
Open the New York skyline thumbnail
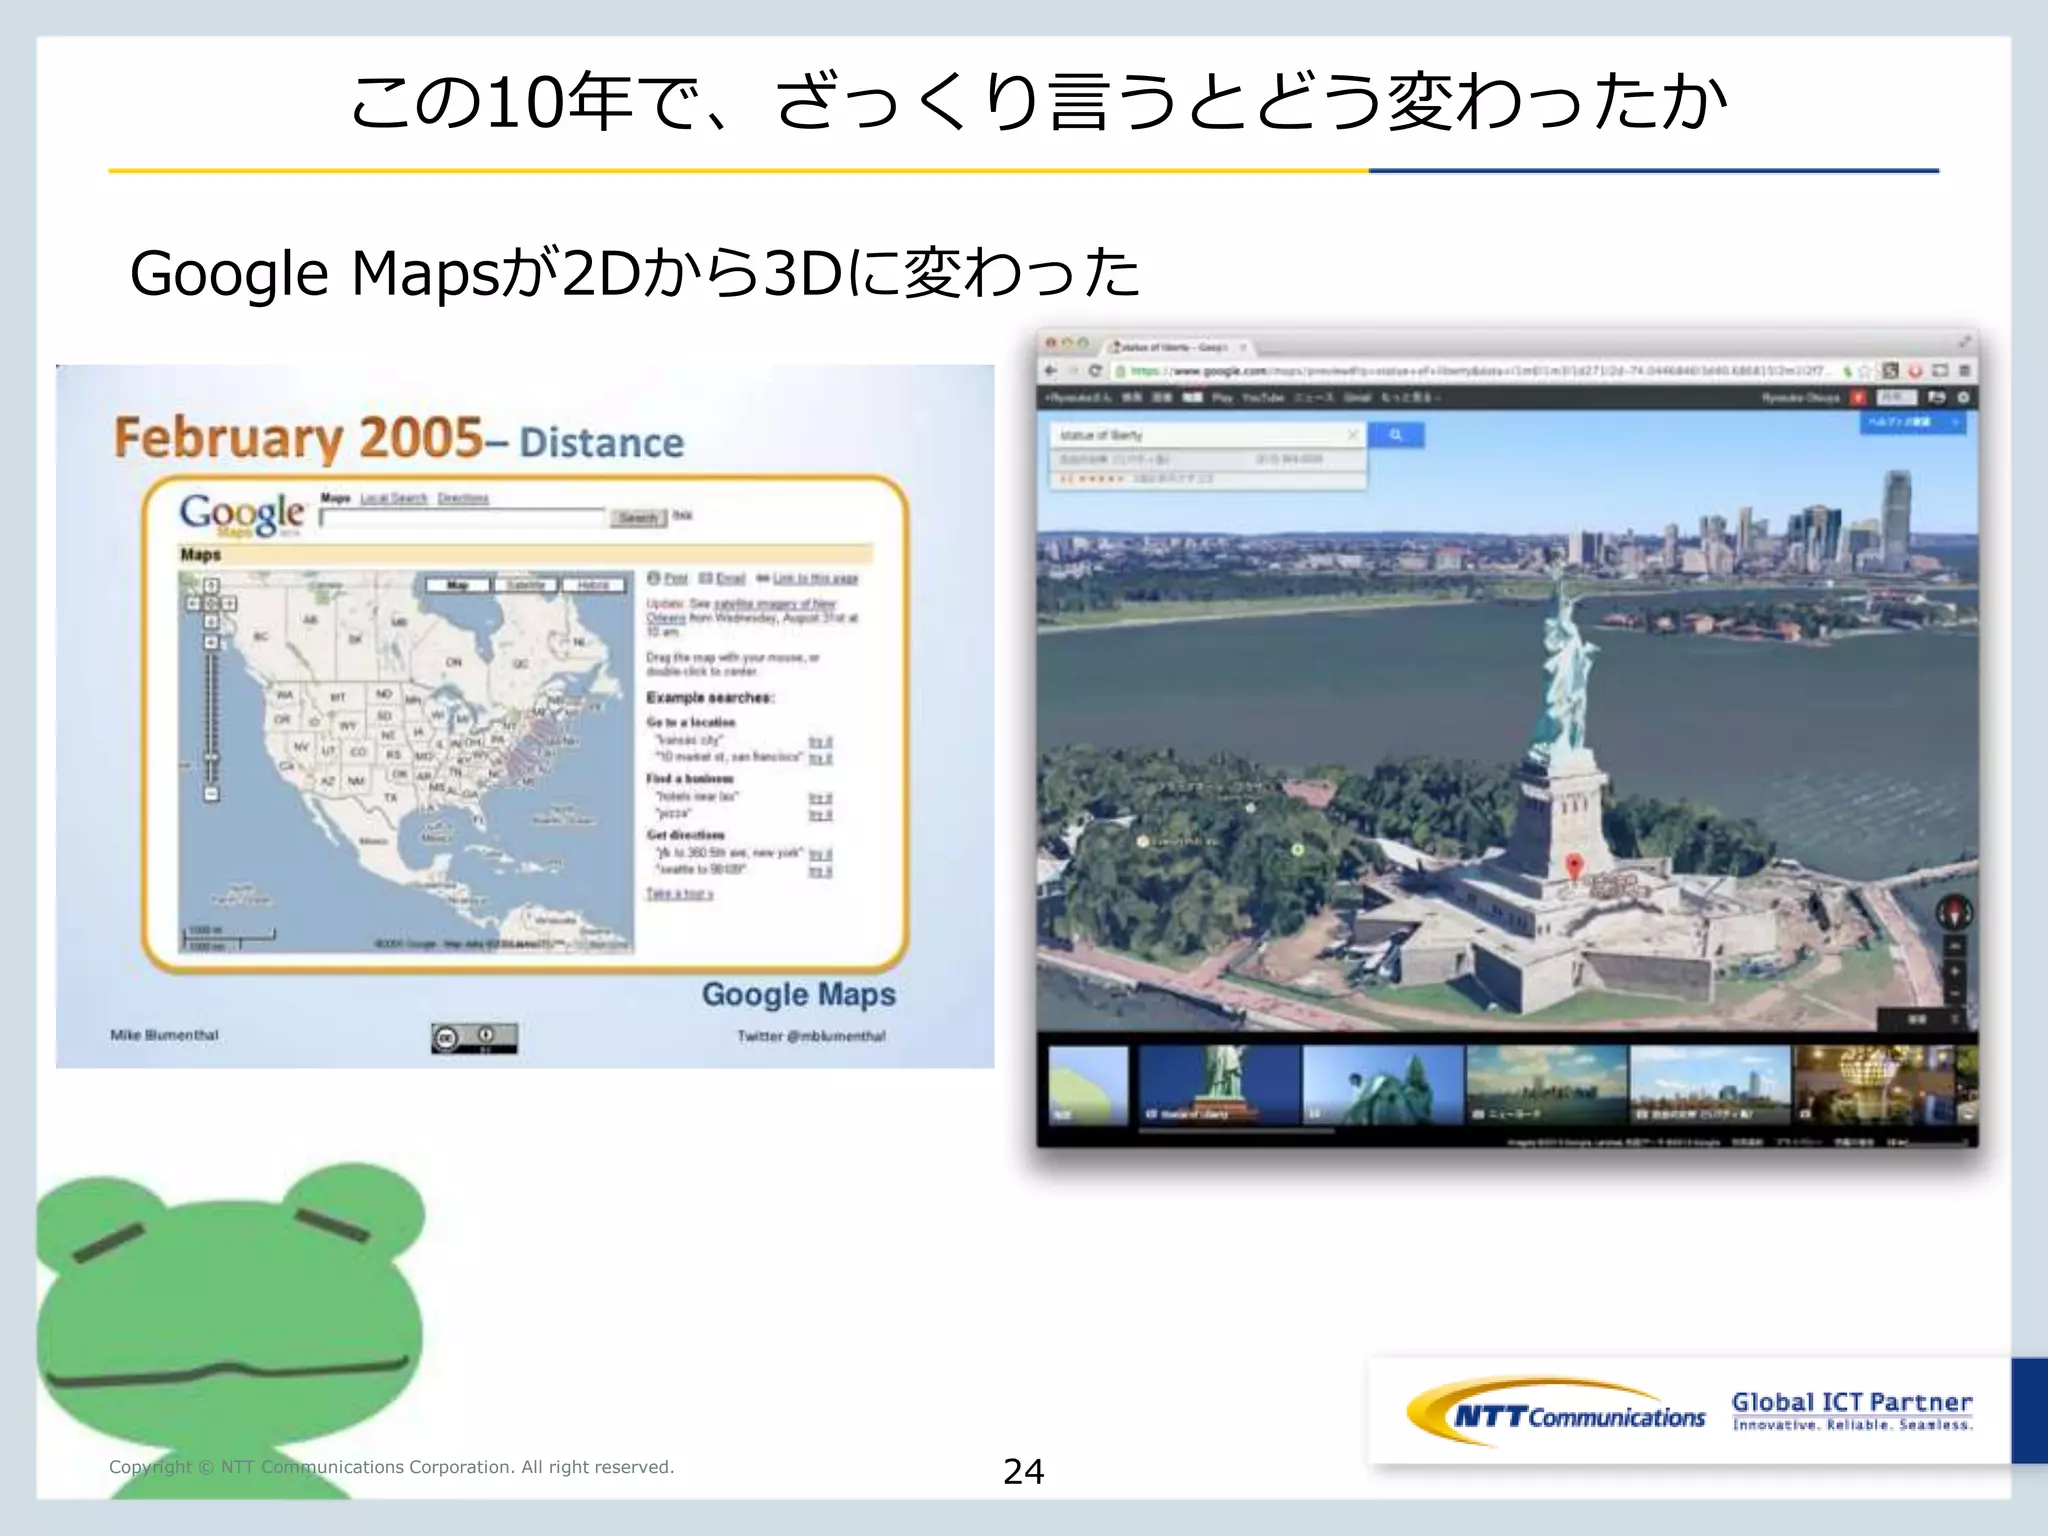1547,1085
